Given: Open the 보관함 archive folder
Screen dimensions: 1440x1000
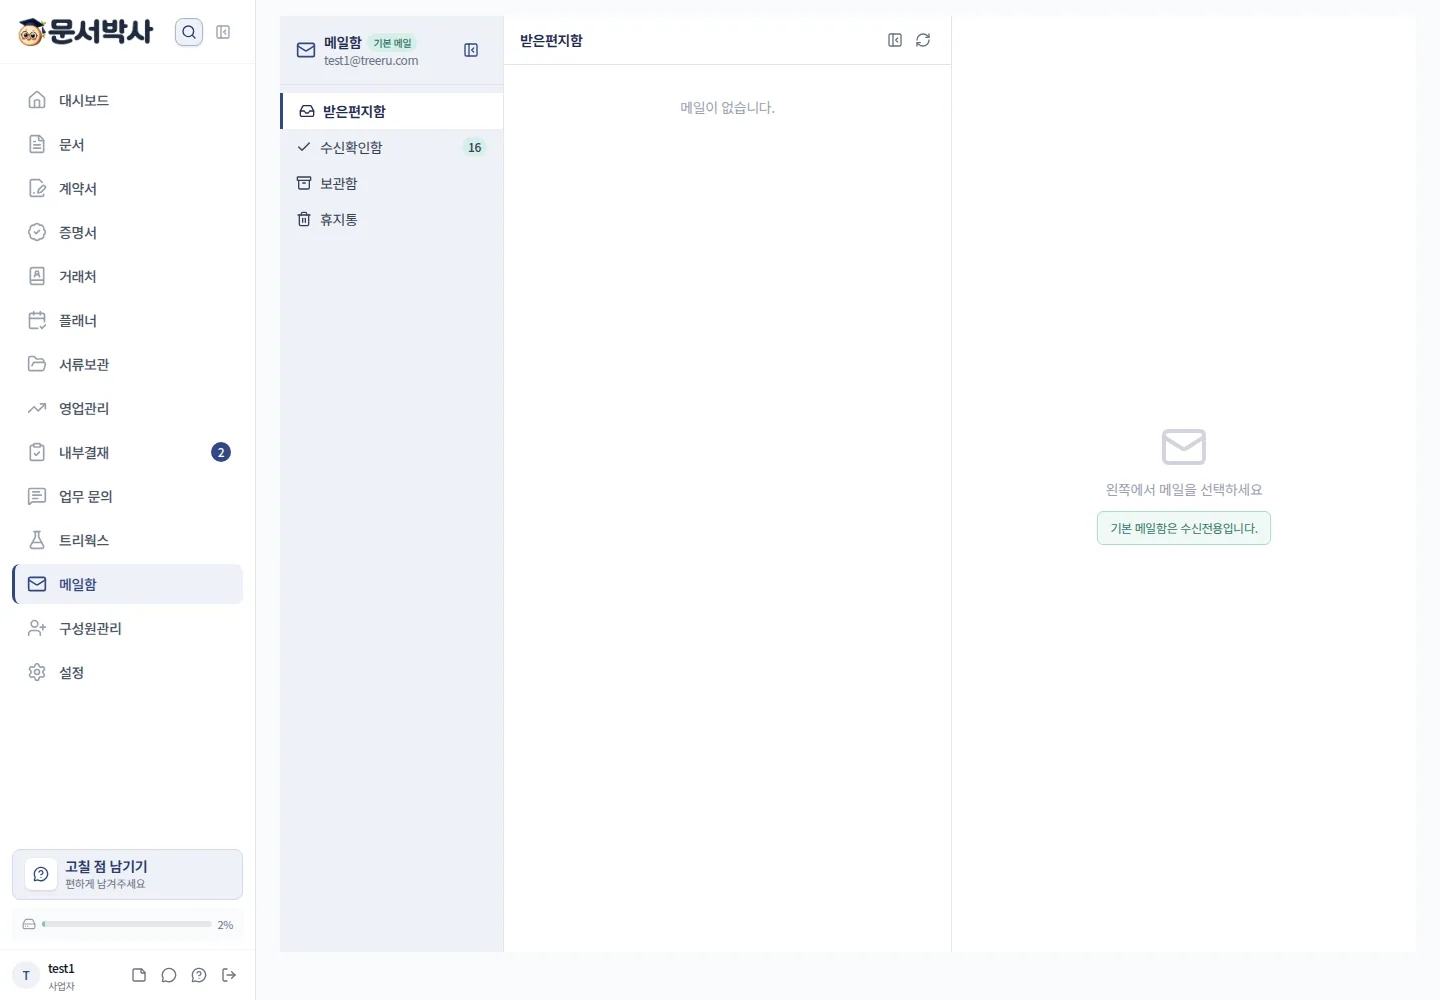Looking at the screenshot, I should 392,183.
